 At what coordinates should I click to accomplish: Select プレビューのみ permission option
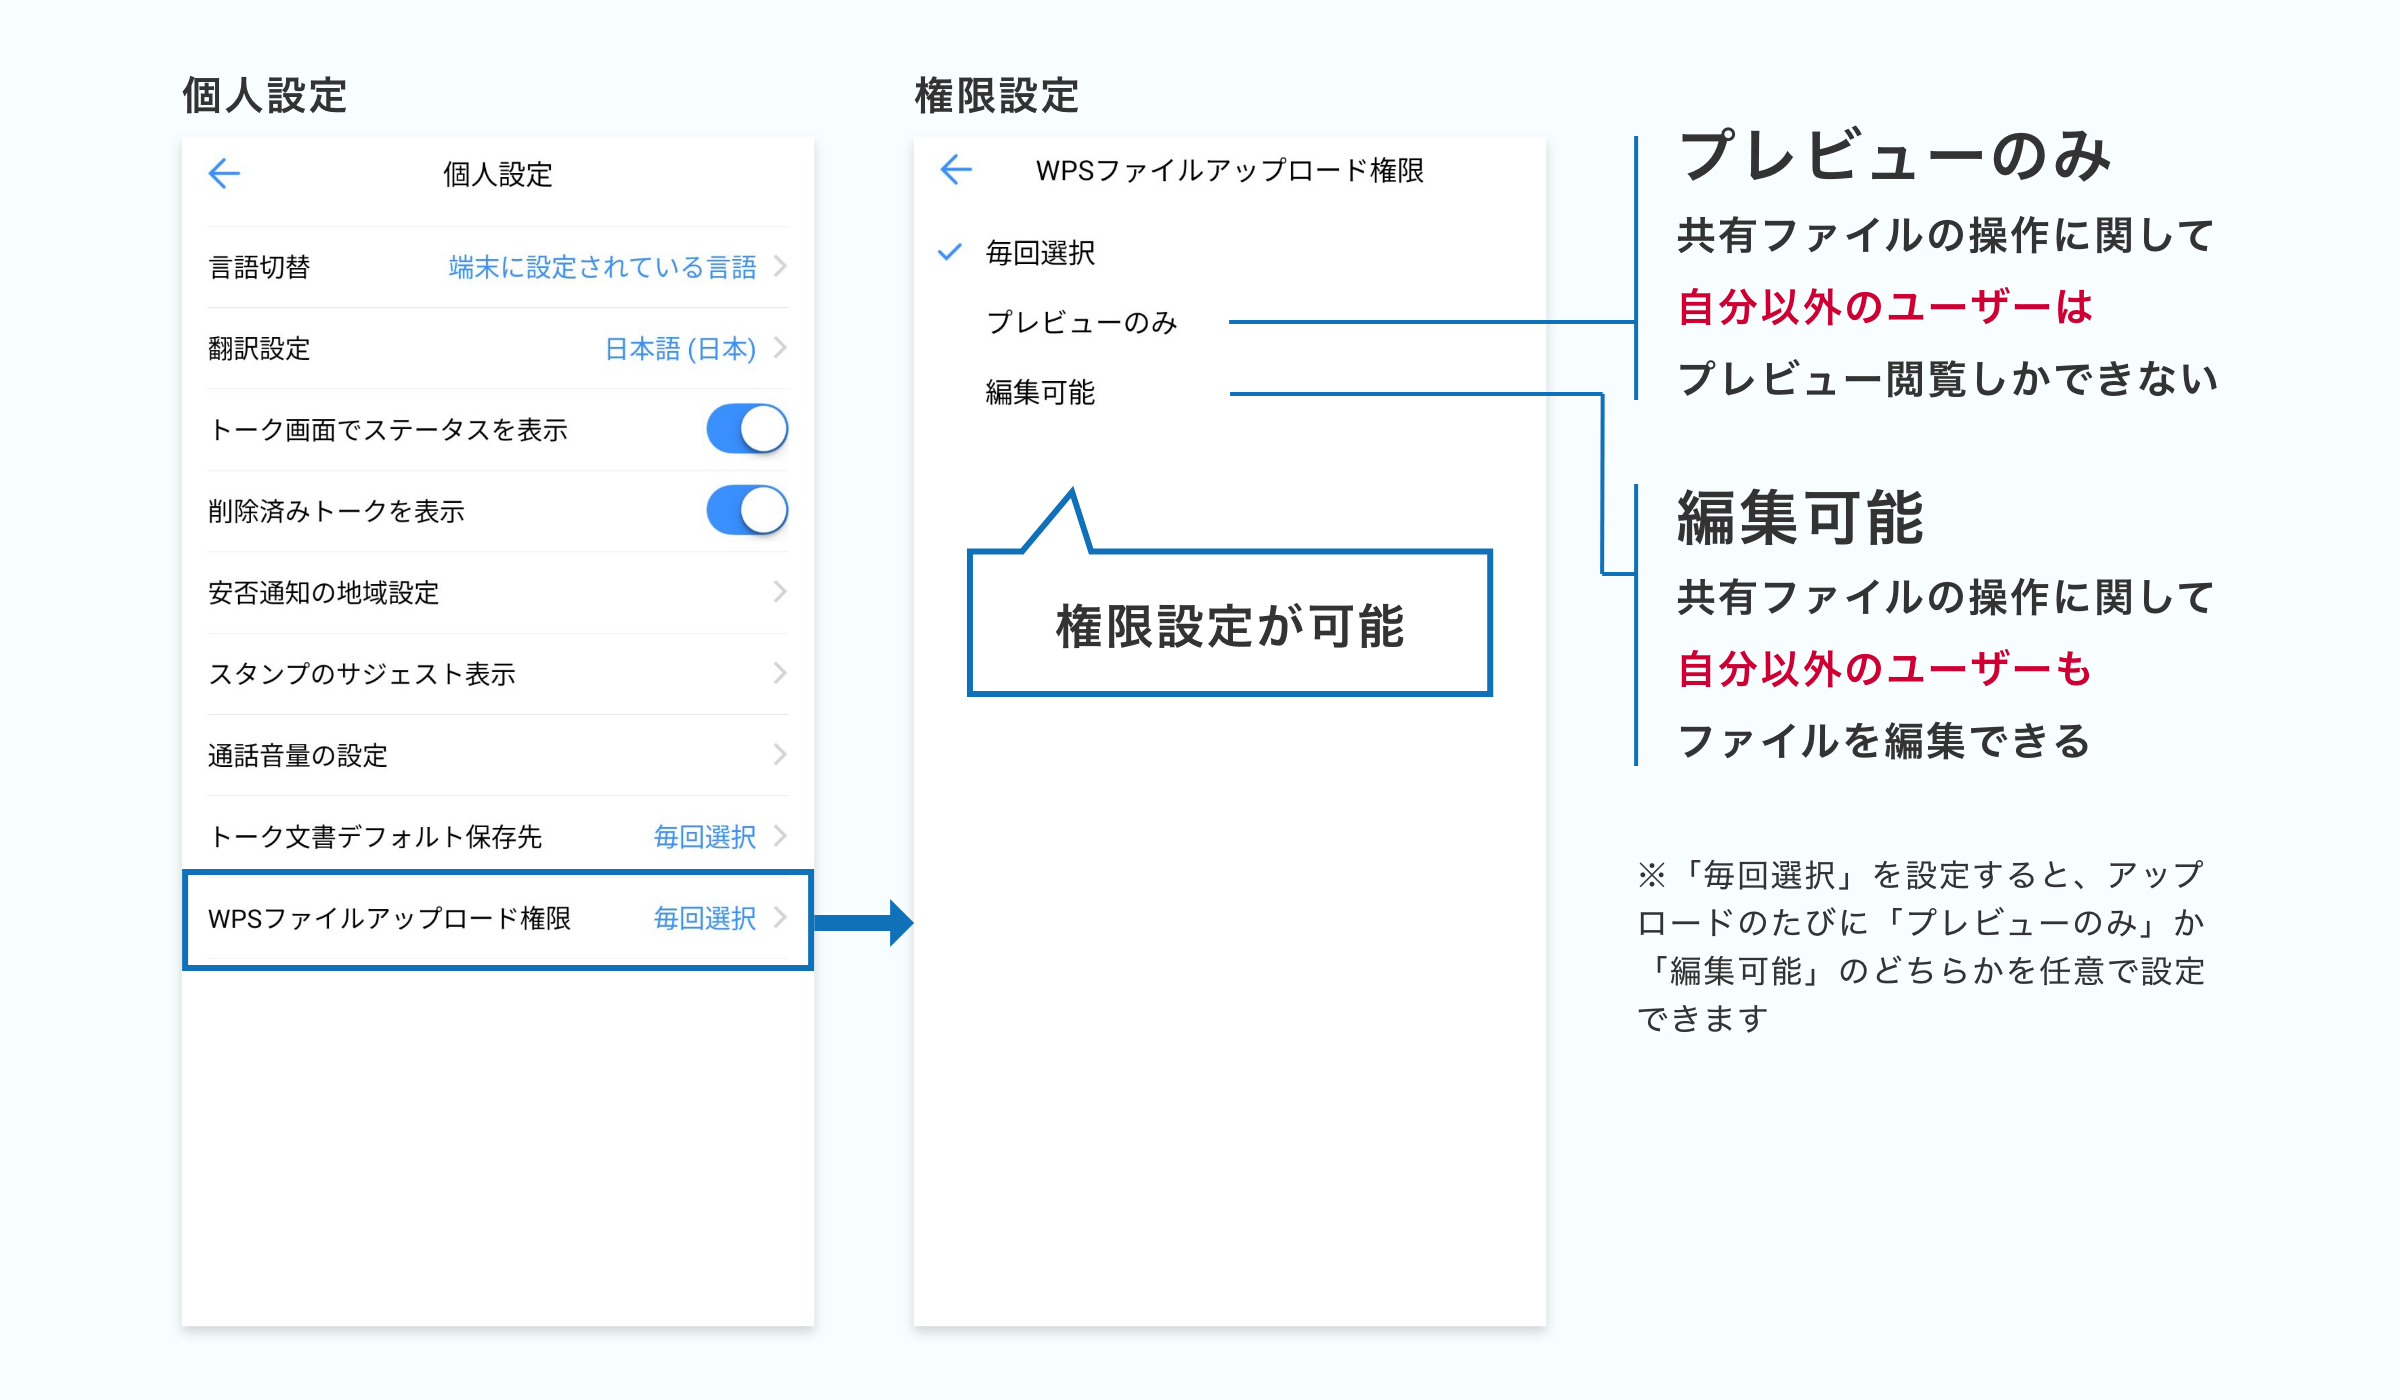click(x=1081, y=322)
